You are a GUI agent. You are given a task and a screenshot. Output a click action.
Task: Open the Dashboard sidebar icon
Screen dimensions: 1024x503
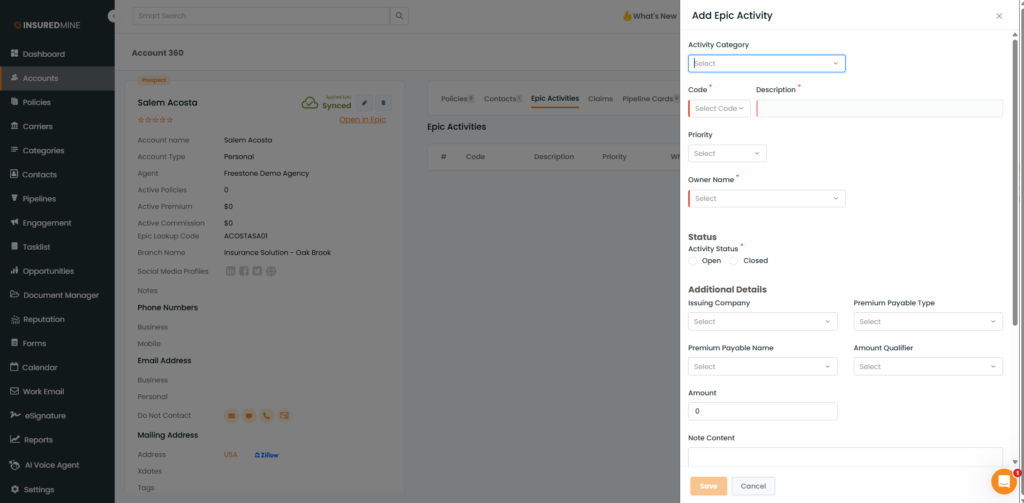(14, 54)
